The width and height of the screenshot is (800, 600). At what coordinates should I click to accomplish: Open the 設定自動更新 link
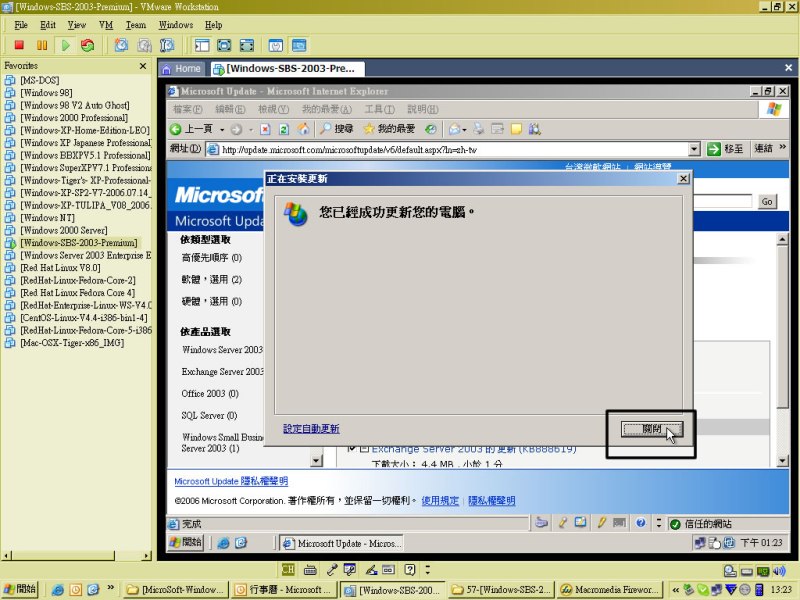point(311,429)
